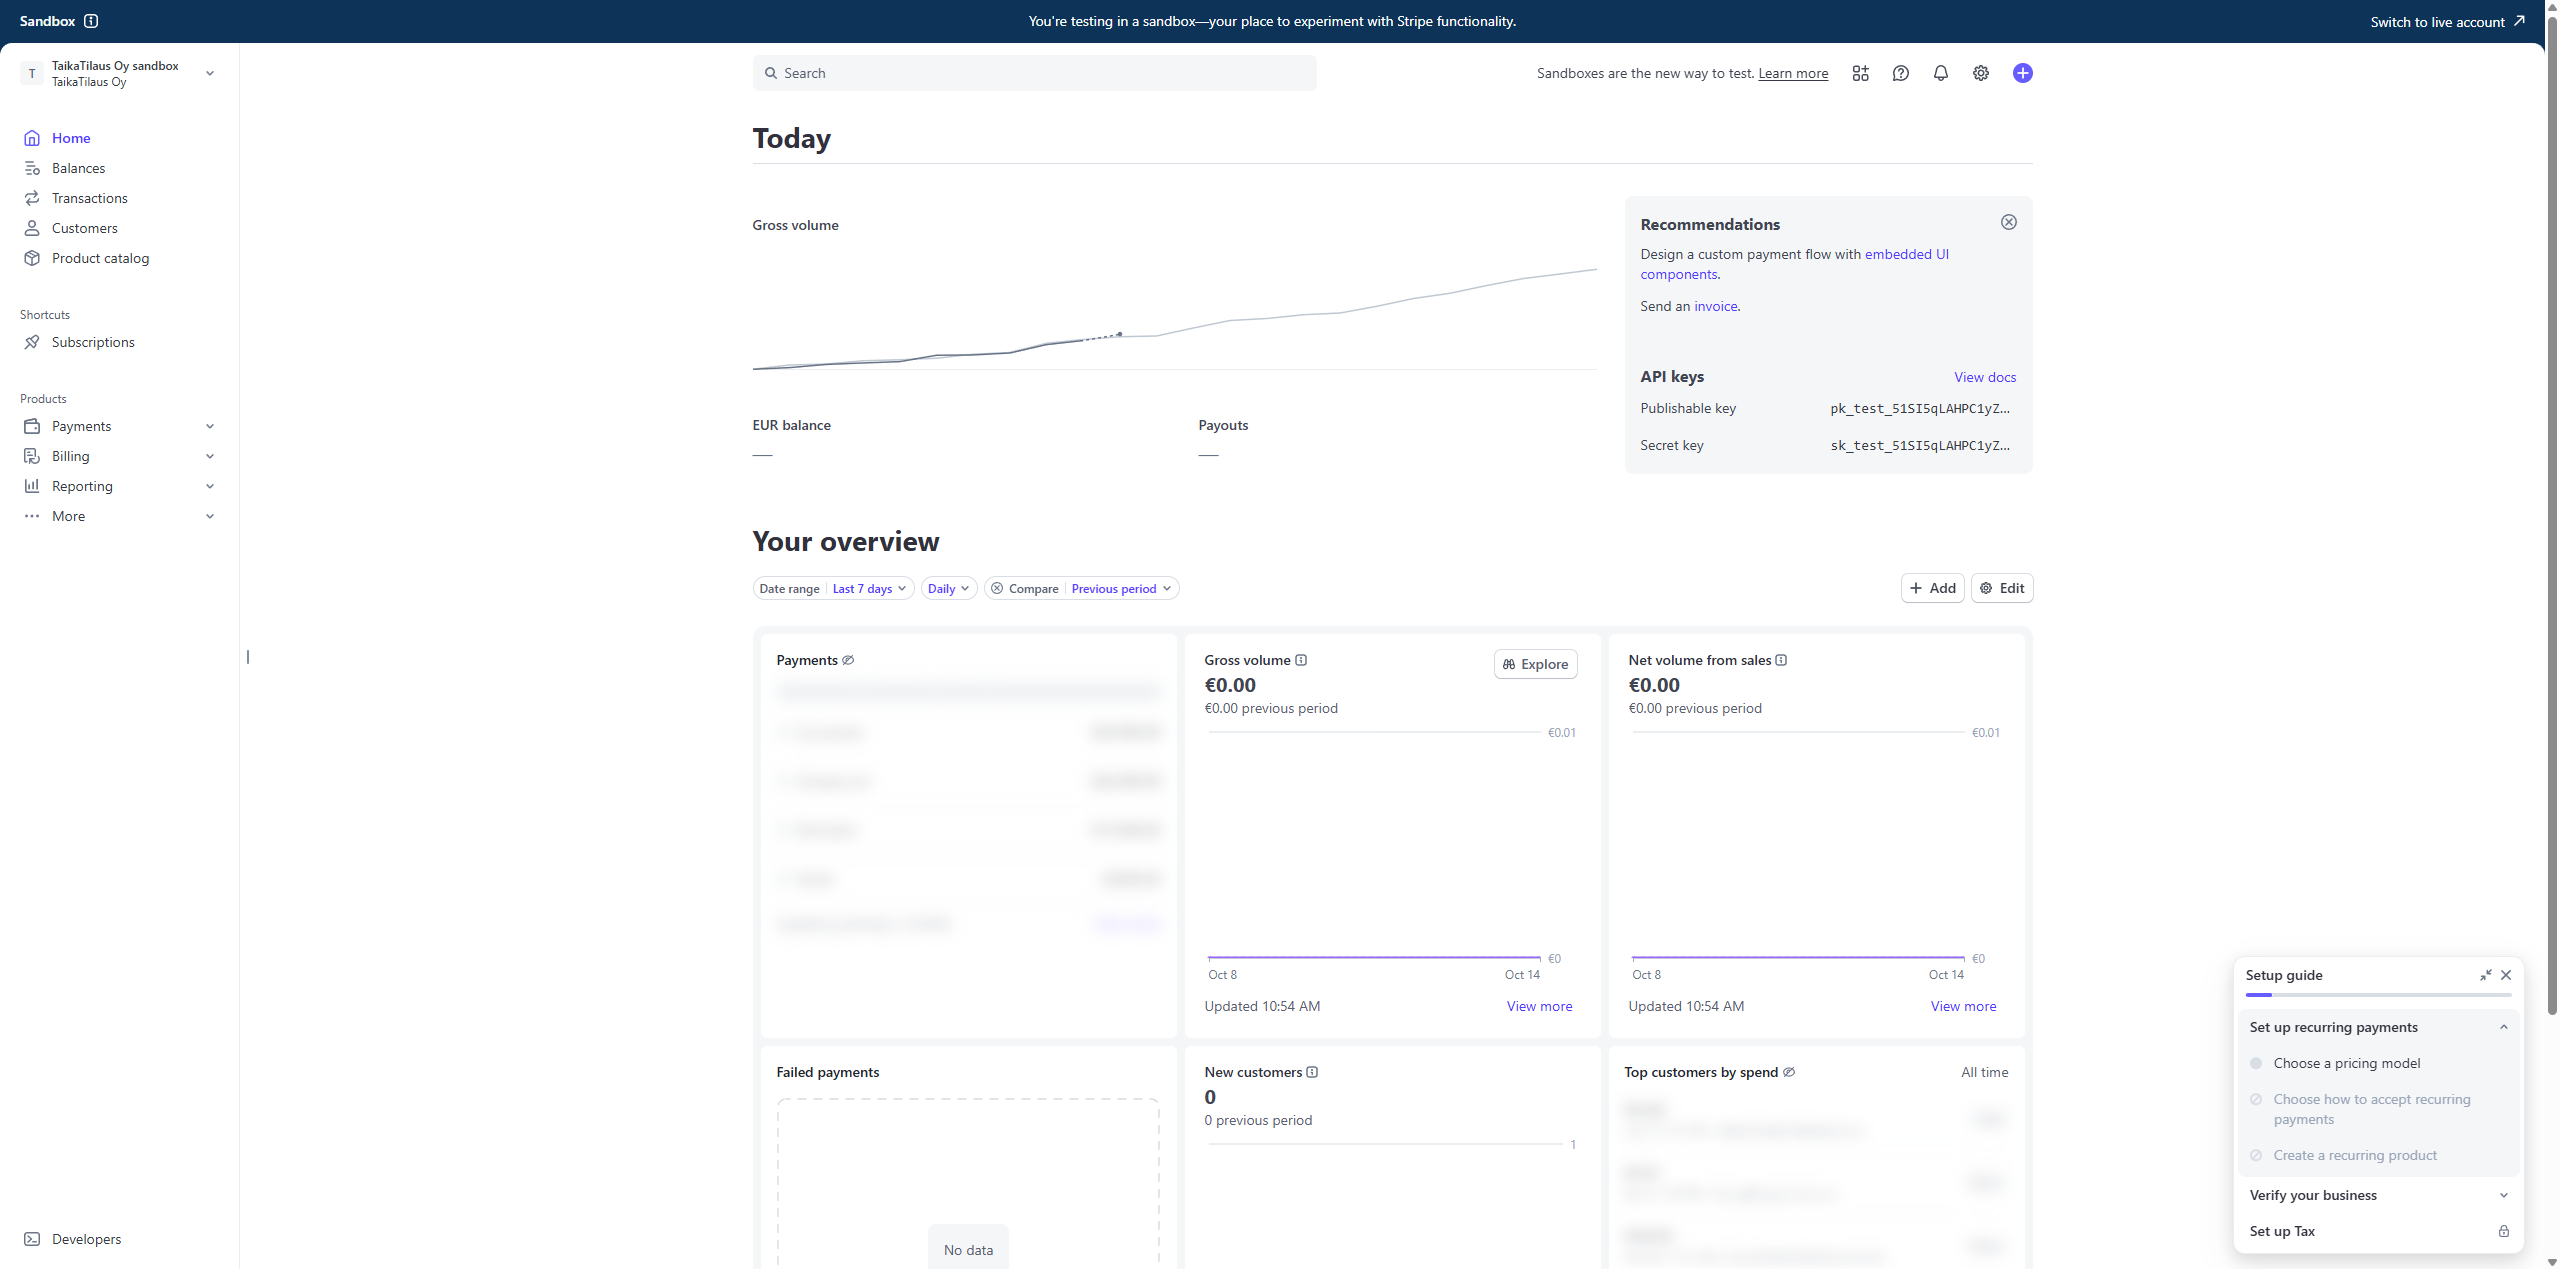Open Product catalog in sidebar

point(100,258)
